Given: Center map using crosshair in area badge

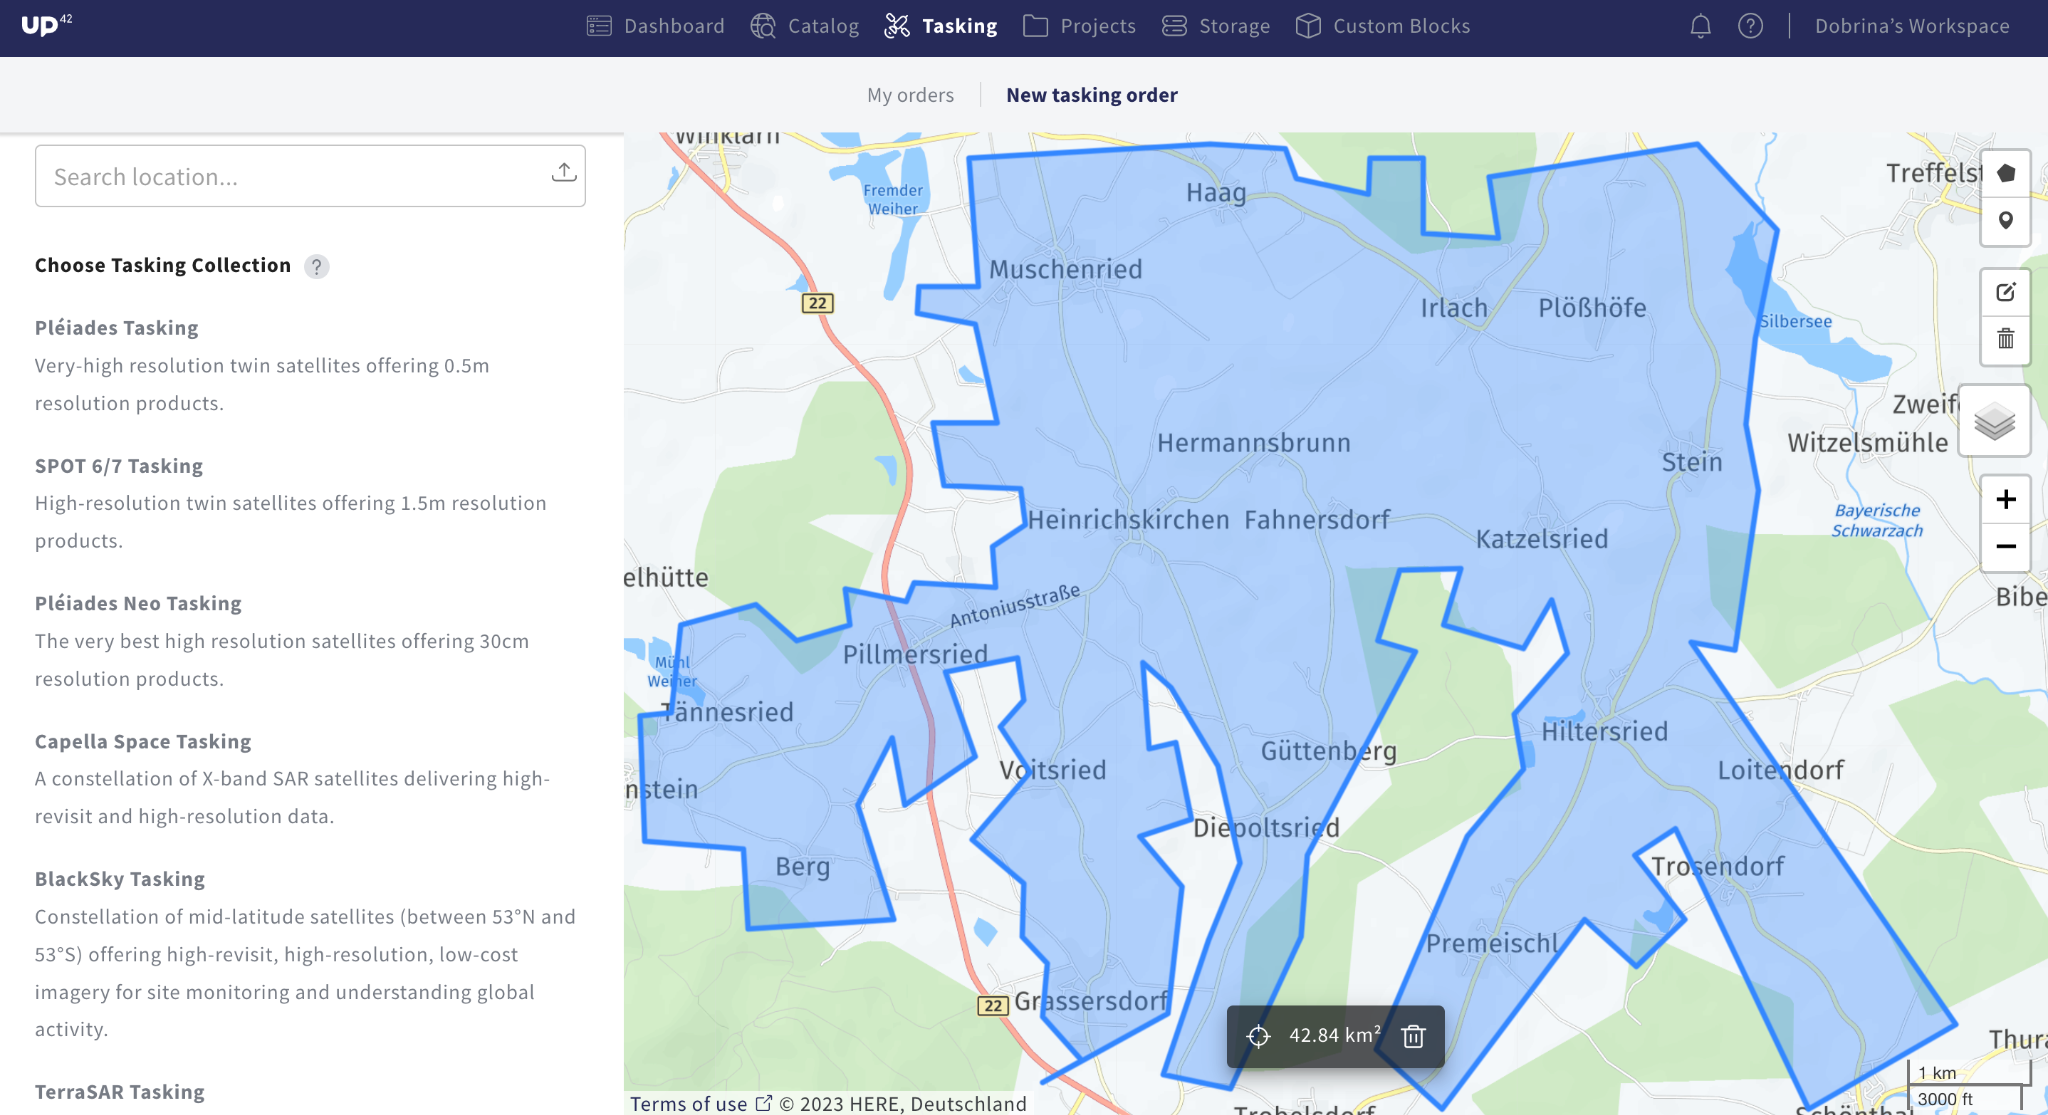Looking at the screenshot, I should (1256, 1036).
